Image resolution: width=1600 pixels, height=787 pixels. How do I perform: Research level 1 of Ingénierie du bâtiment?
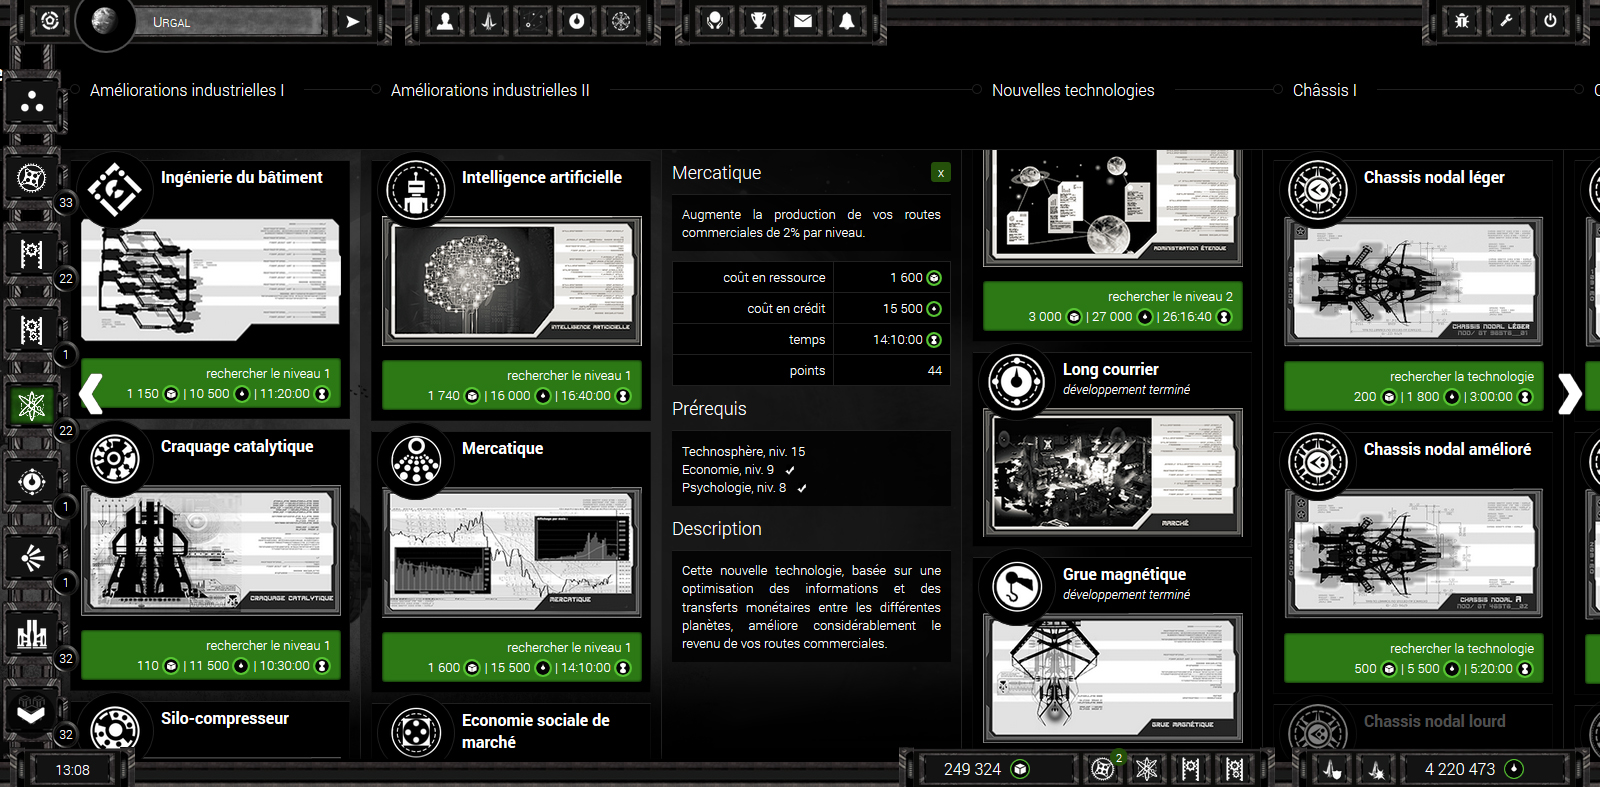tap(210, 384)
